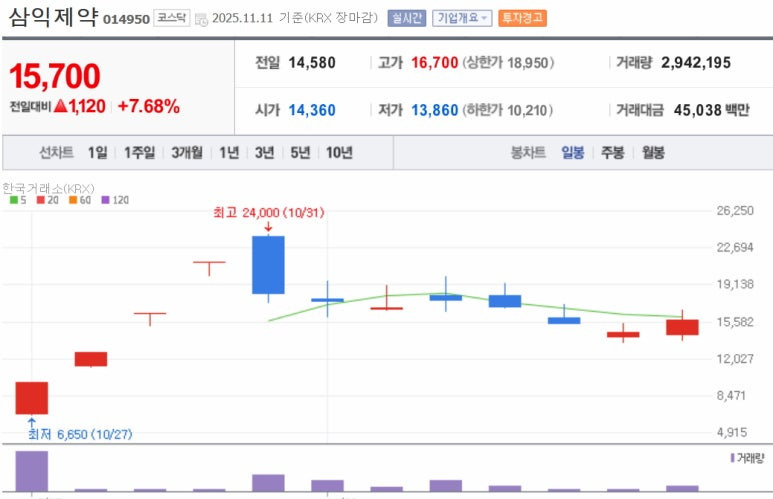The width and height of the screenshot is (773, 499).
Task: Click the red 20-day moving average swatch
Action: [41, 200]
